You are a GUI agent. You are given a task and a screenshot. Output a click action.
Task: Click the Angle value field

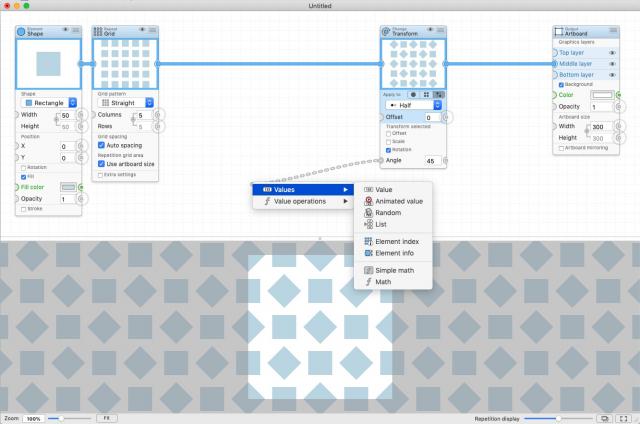(433, 161)
